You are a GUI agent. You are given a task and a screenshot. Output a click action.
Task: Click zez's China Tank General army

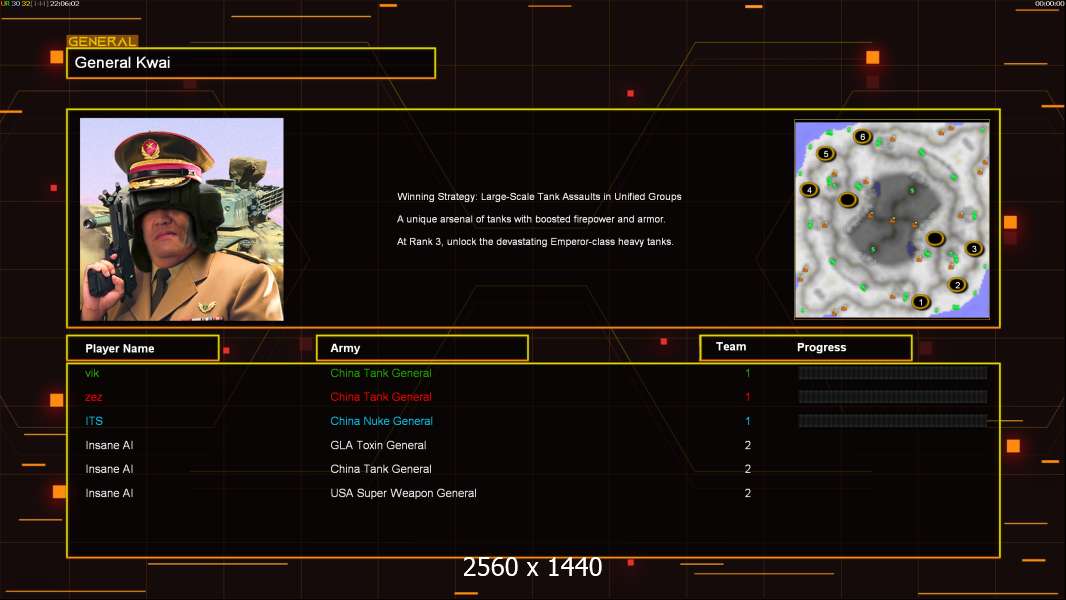coord(381,397)
